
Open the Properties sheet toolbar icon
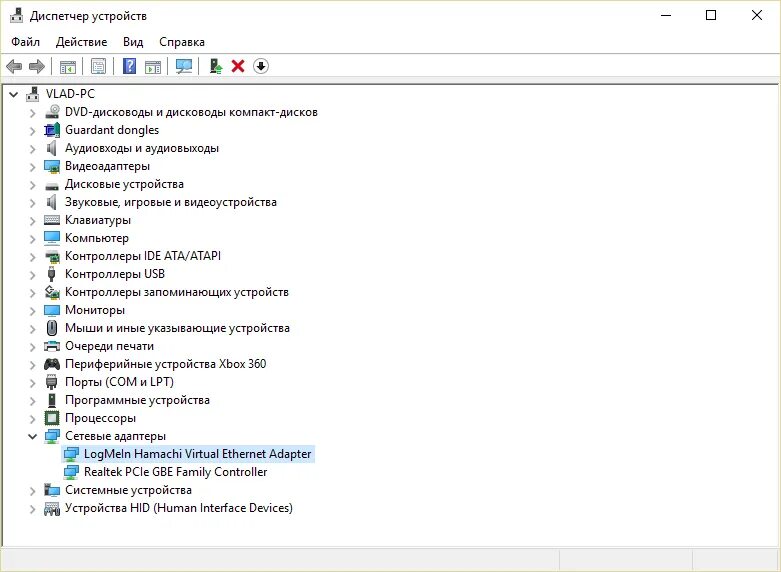(99, 66)
